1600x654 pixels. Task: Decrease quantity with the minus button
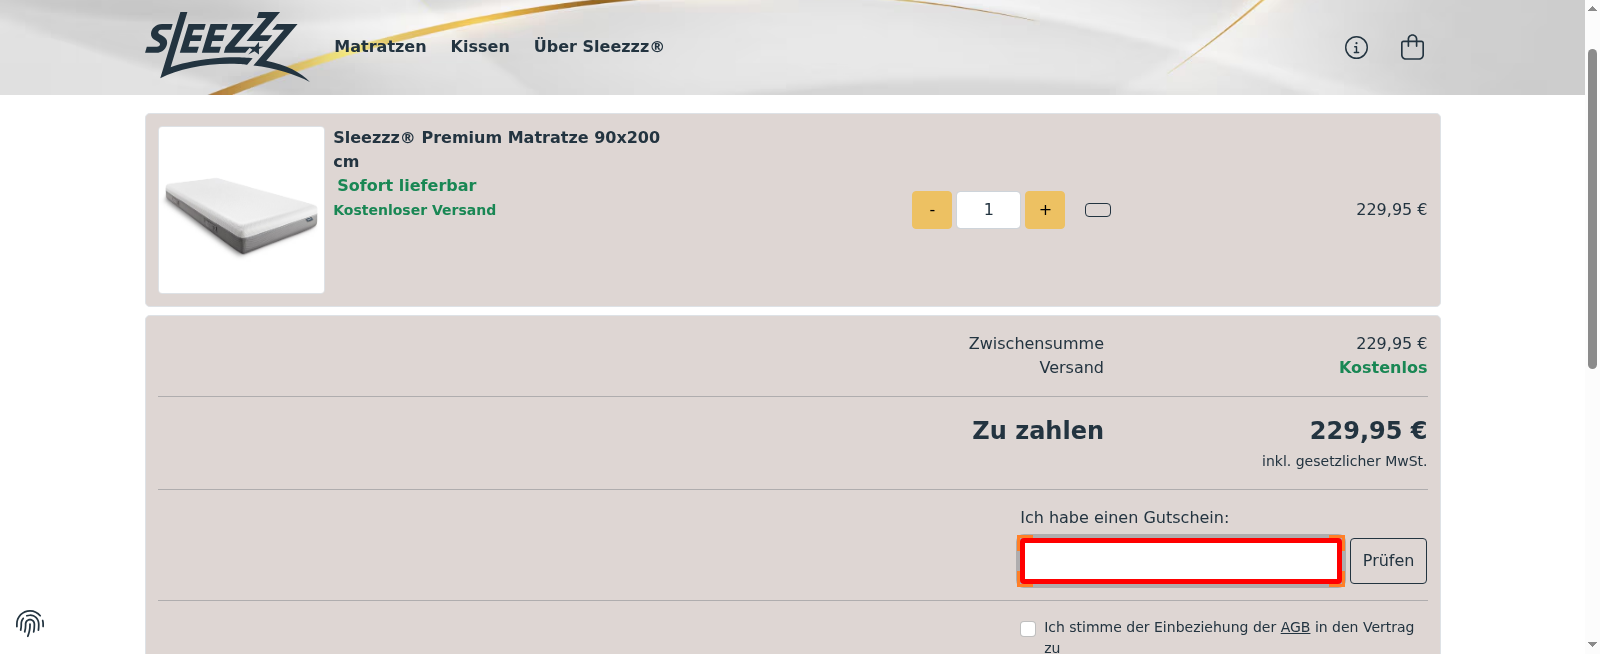click(x=932, y=210)
